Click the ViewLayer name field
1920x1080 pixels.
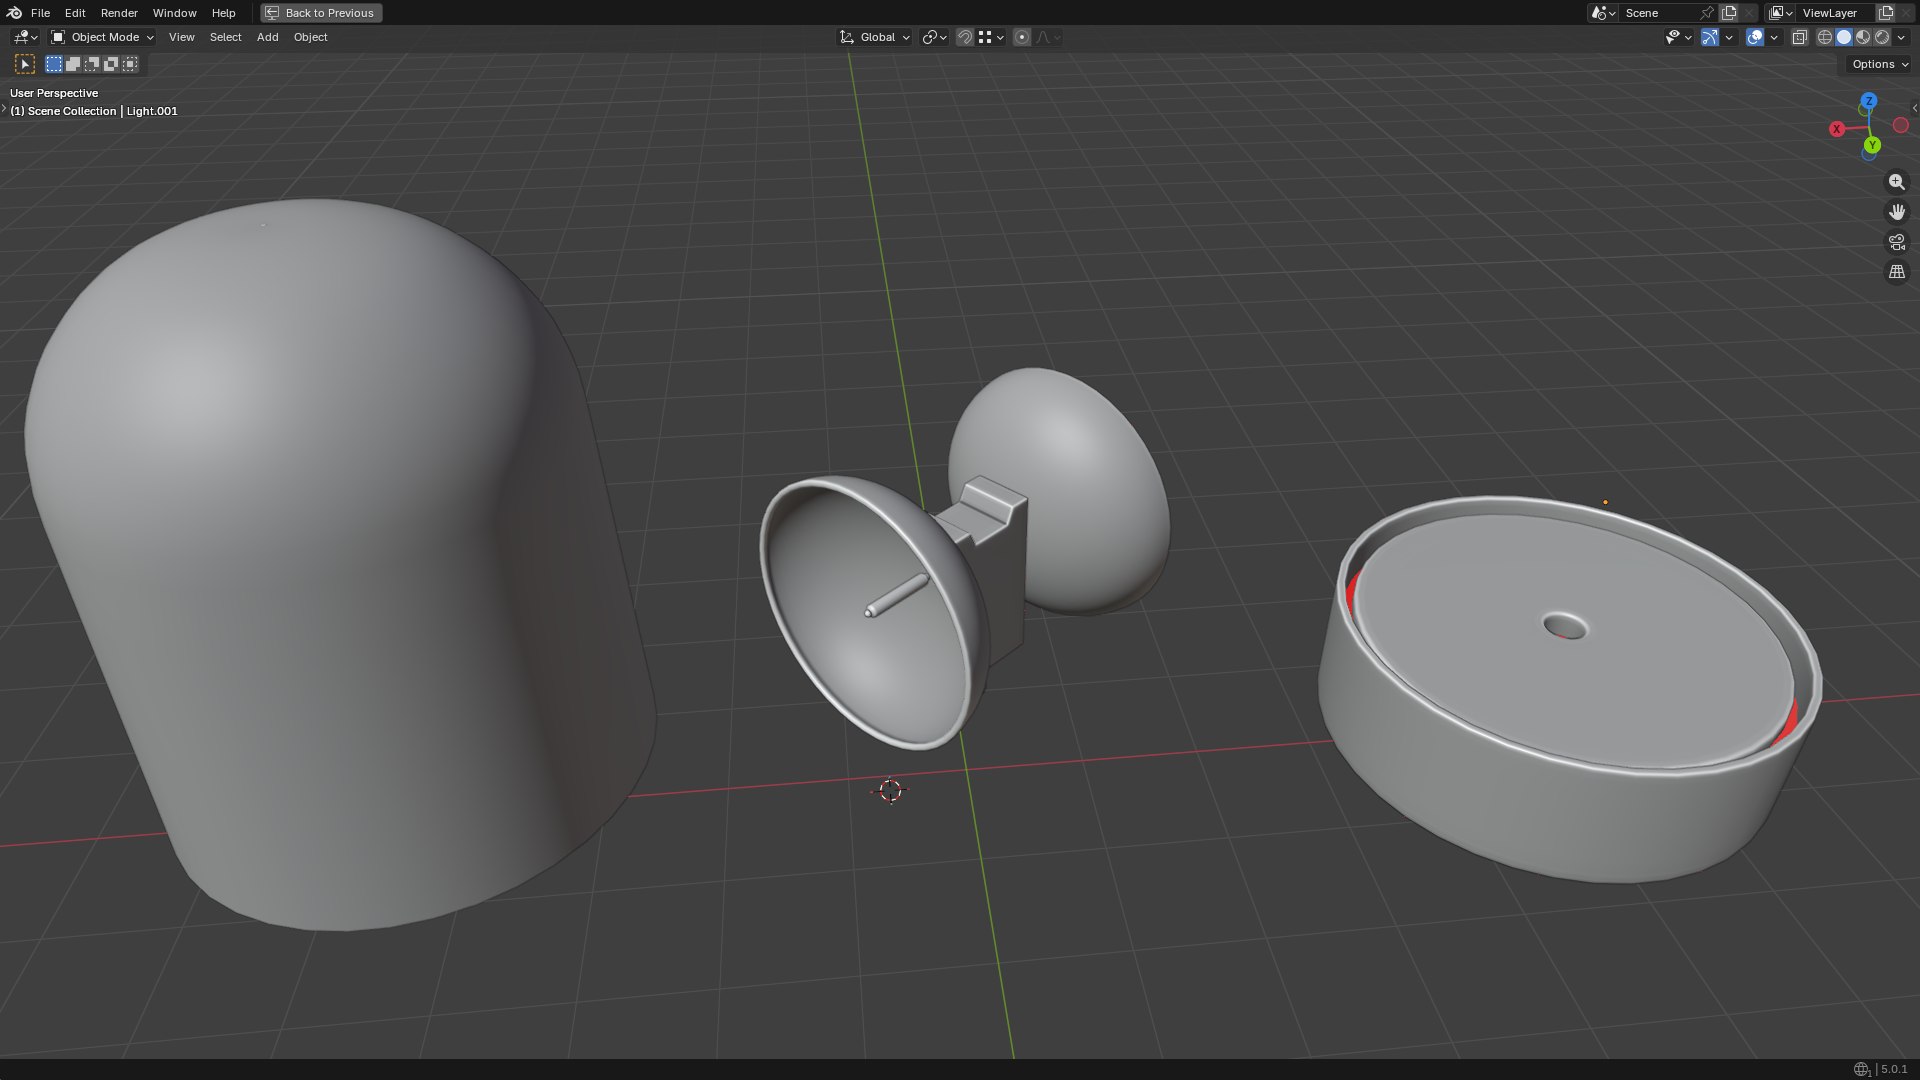click(x=1836, y=13)
